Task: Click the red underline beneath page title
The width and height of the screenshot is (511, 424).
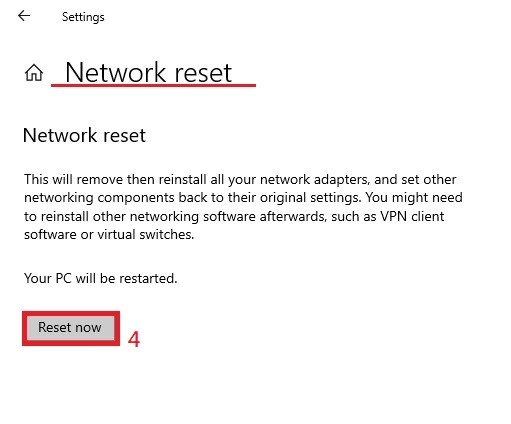Action: (x=153, y=86)
